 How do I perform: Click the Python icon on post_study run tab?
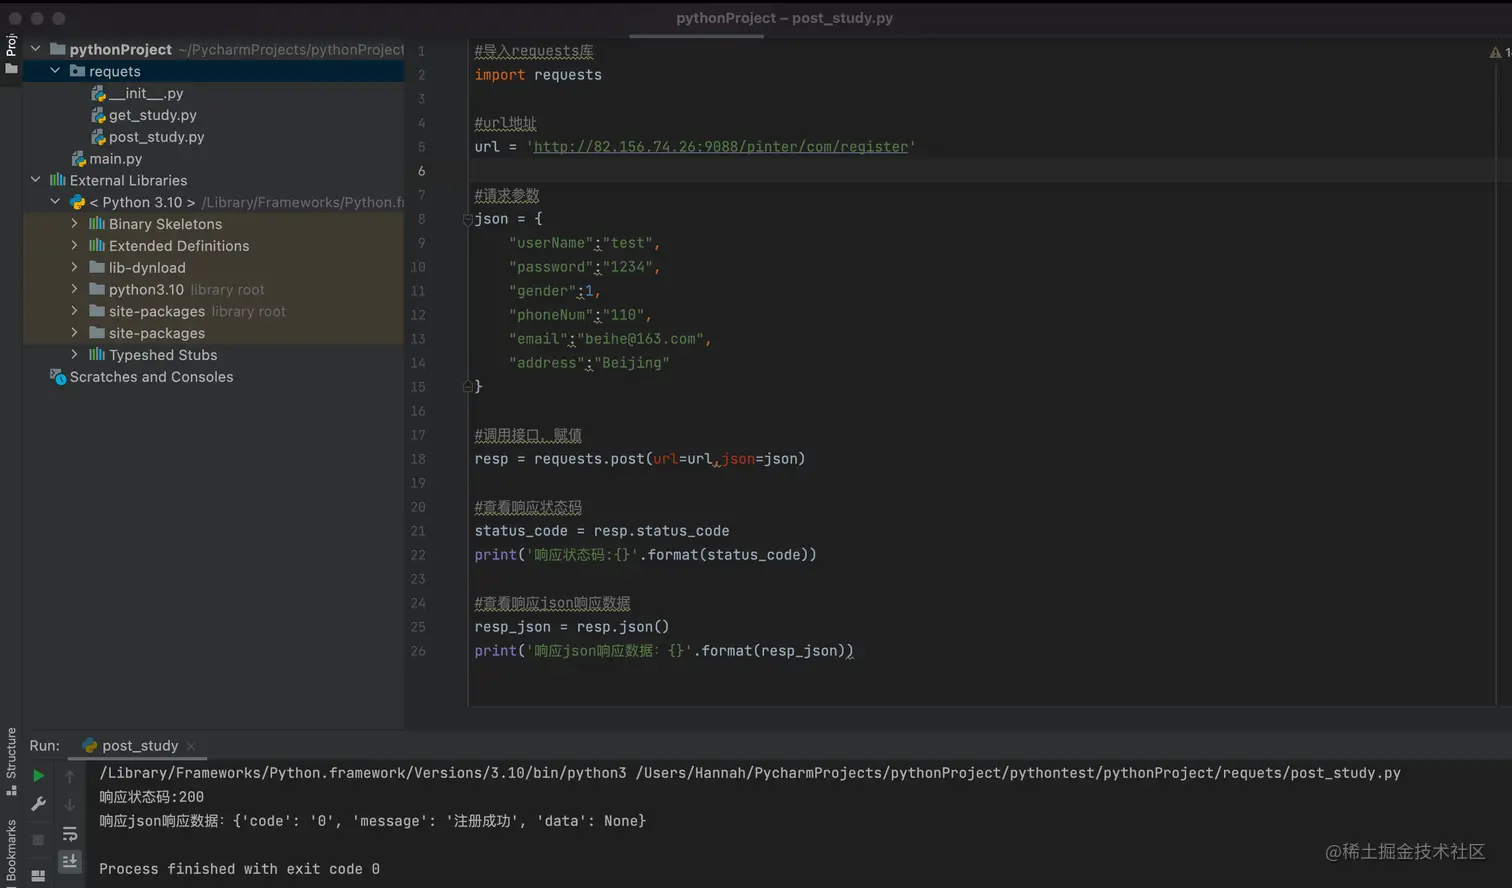(90, 746)
